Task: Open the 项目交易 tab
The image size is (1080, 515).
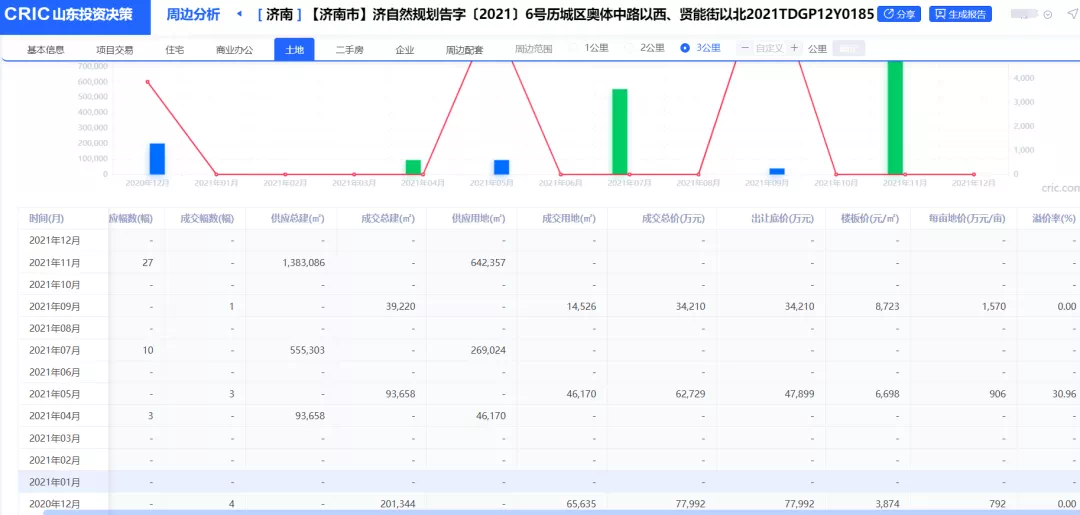Action: coord(115,49)
